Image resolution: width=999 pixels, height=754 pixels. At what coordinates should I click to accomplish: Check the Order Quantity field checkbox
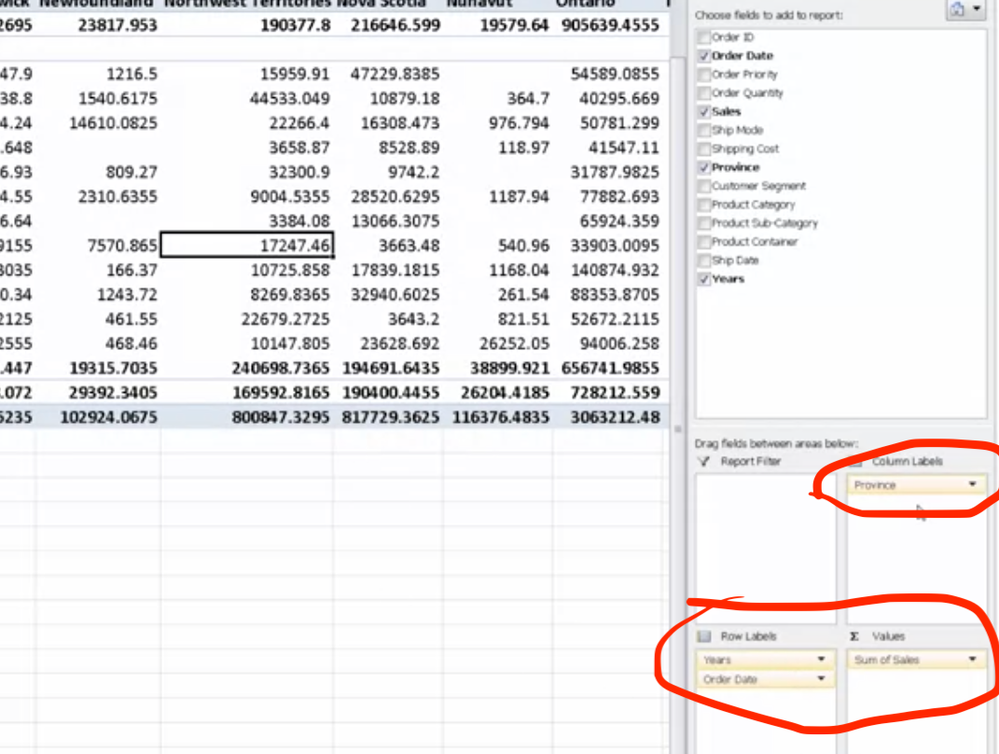tap(704, 93)
